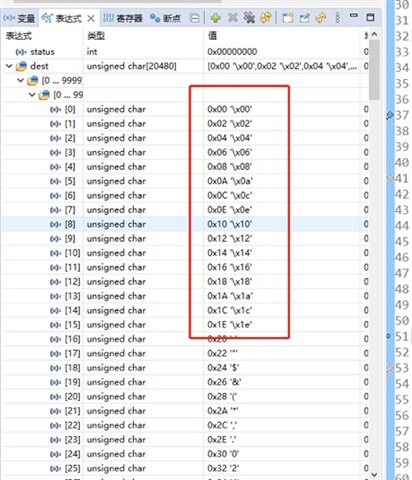
Task: Click the scroll up arrow of the table
Action: [x=374, y=34]
